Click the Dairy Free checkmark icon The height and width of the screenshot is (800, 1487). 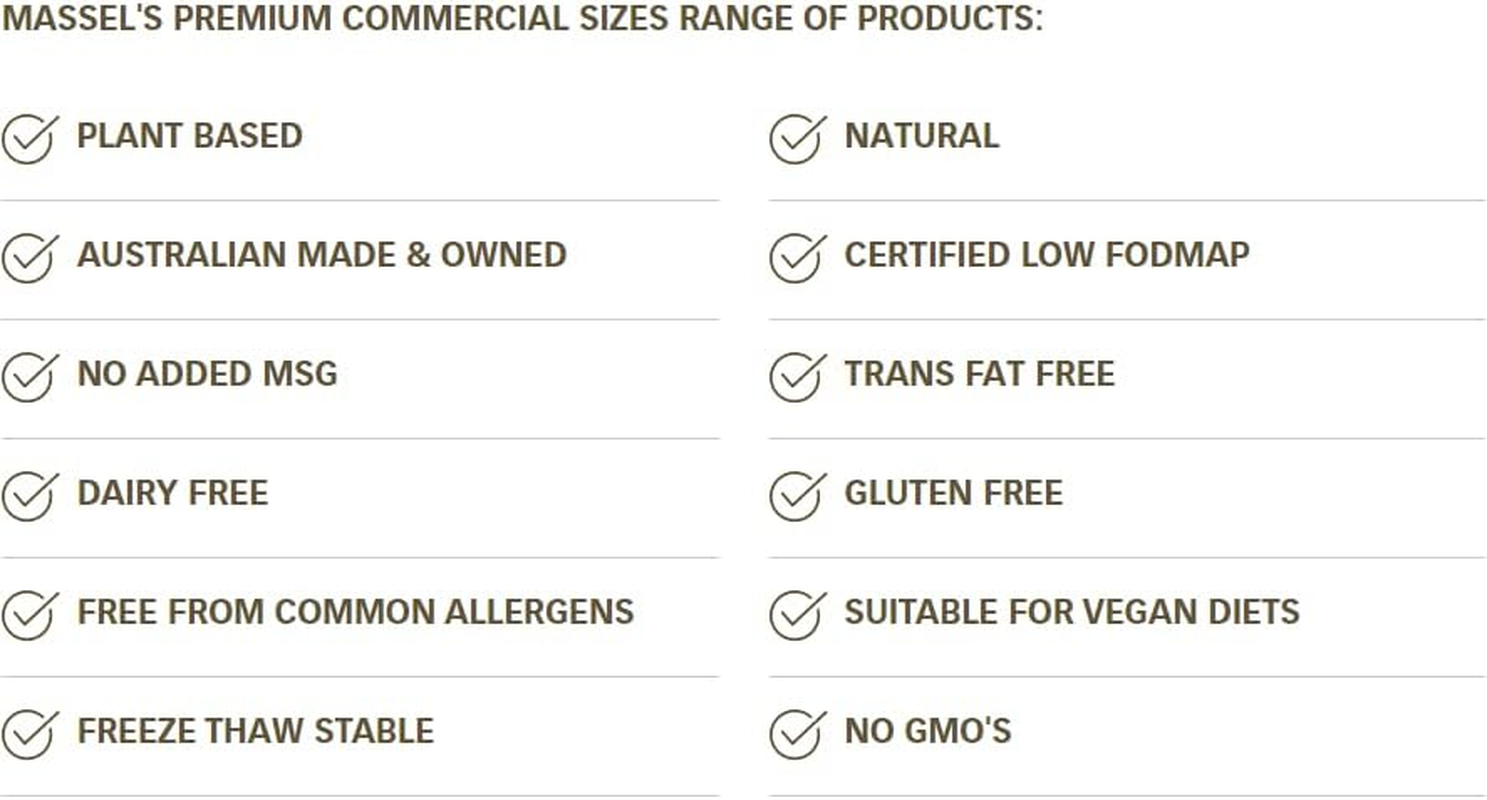(x=28, y=495)
